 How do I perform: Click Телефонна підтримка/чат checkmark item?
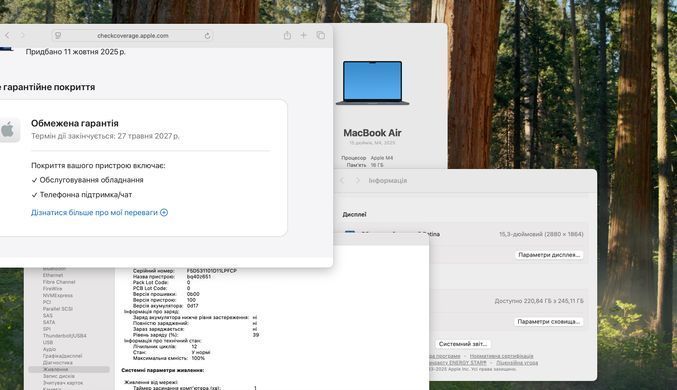82,195
